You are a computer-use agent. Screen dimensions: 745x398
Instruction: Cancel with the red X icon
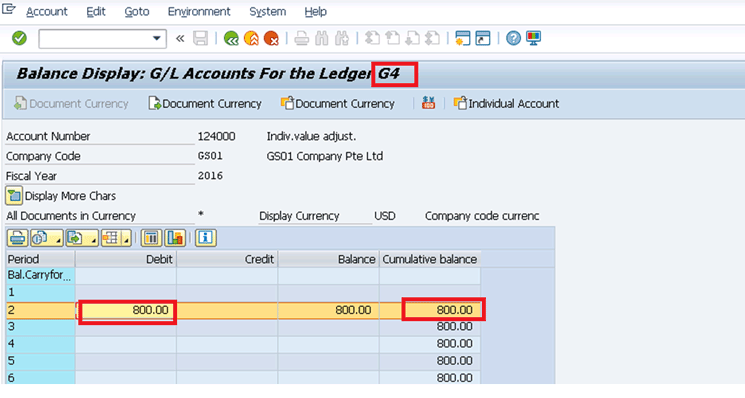pyautogui.click(x=271, y=38)
